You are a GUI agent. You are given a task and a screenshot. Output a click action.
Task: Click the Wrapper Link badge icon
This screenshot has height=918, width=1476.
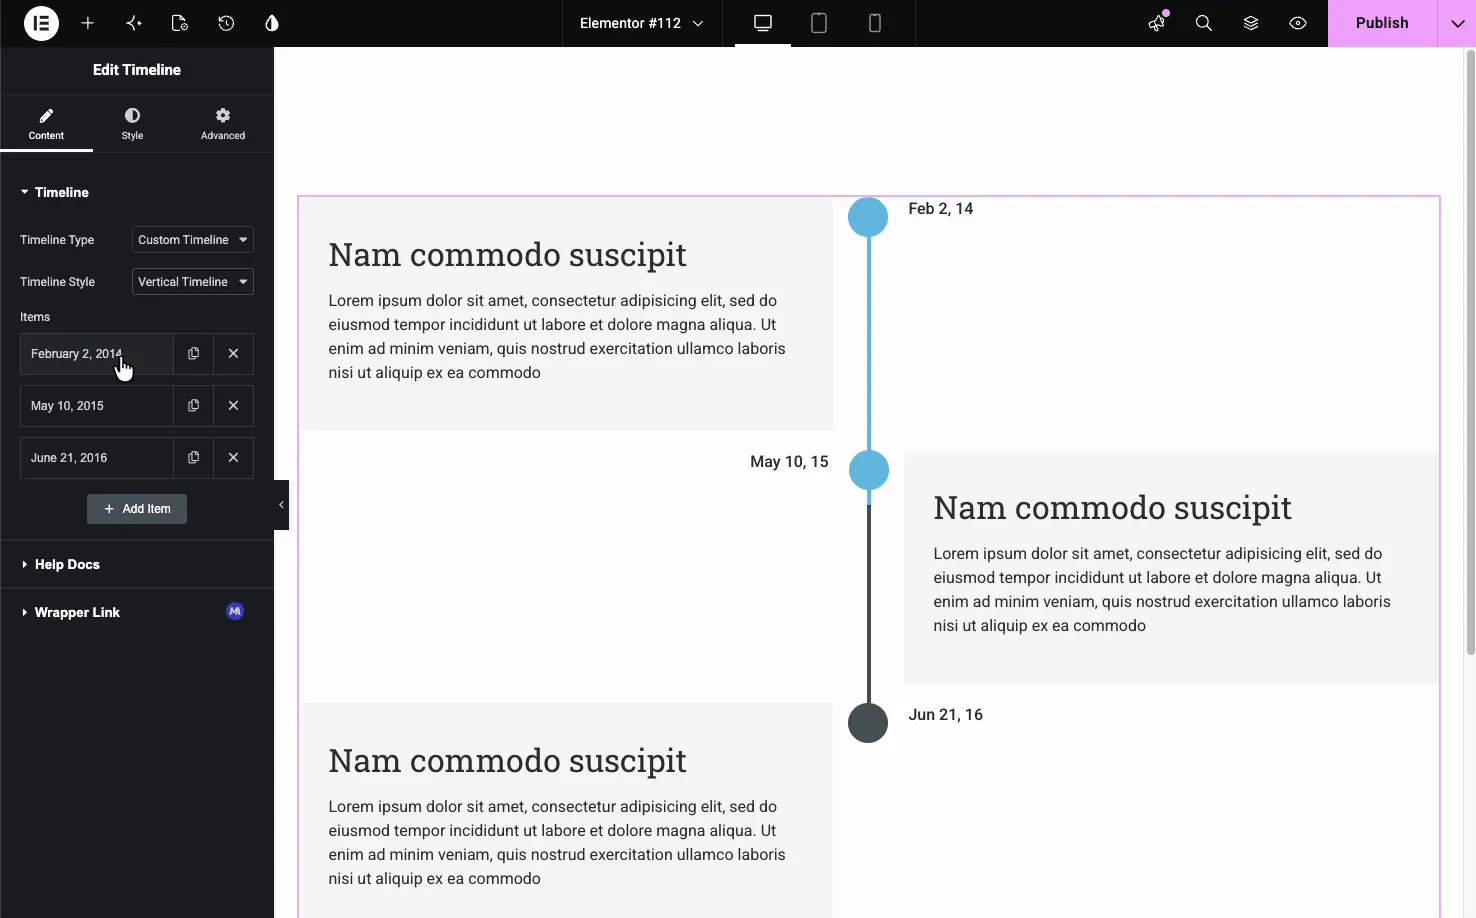pos(235,611)
